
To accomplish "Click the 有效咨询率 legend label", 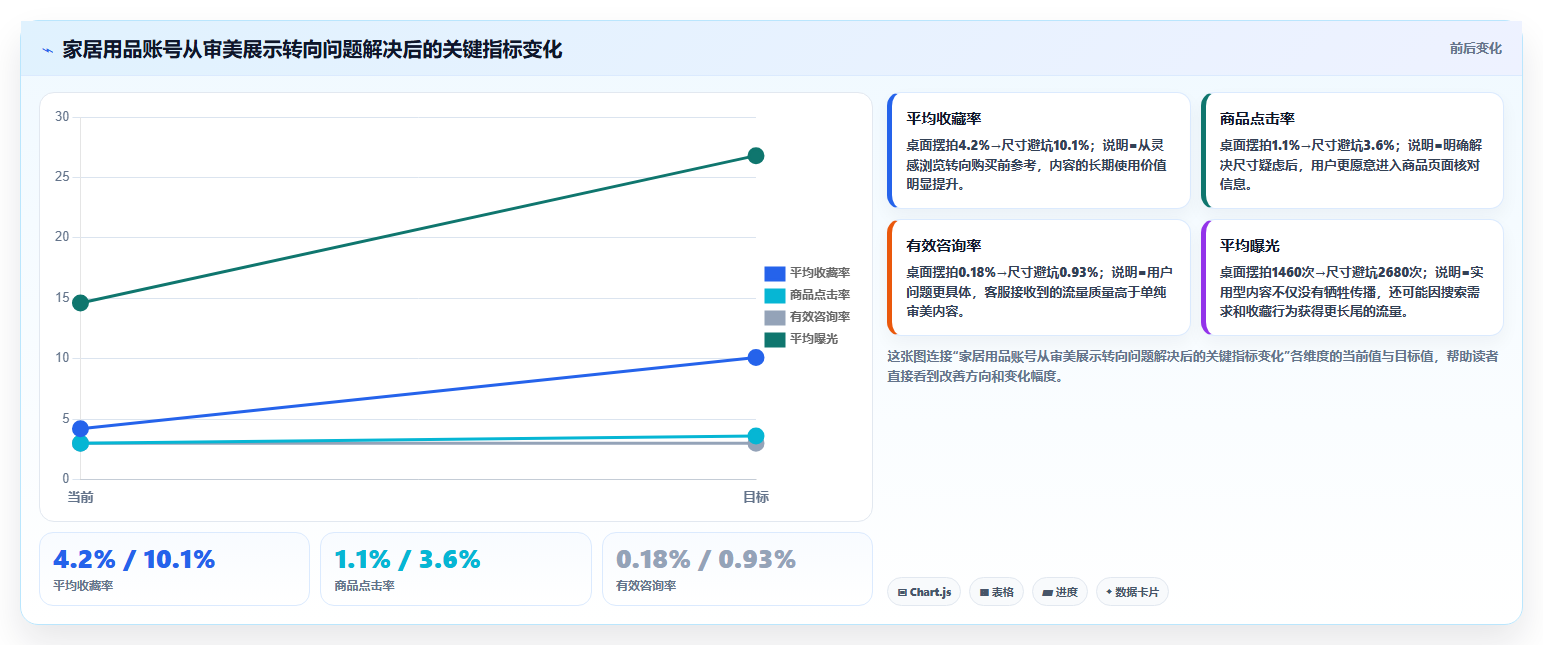I will coord(820,317).
